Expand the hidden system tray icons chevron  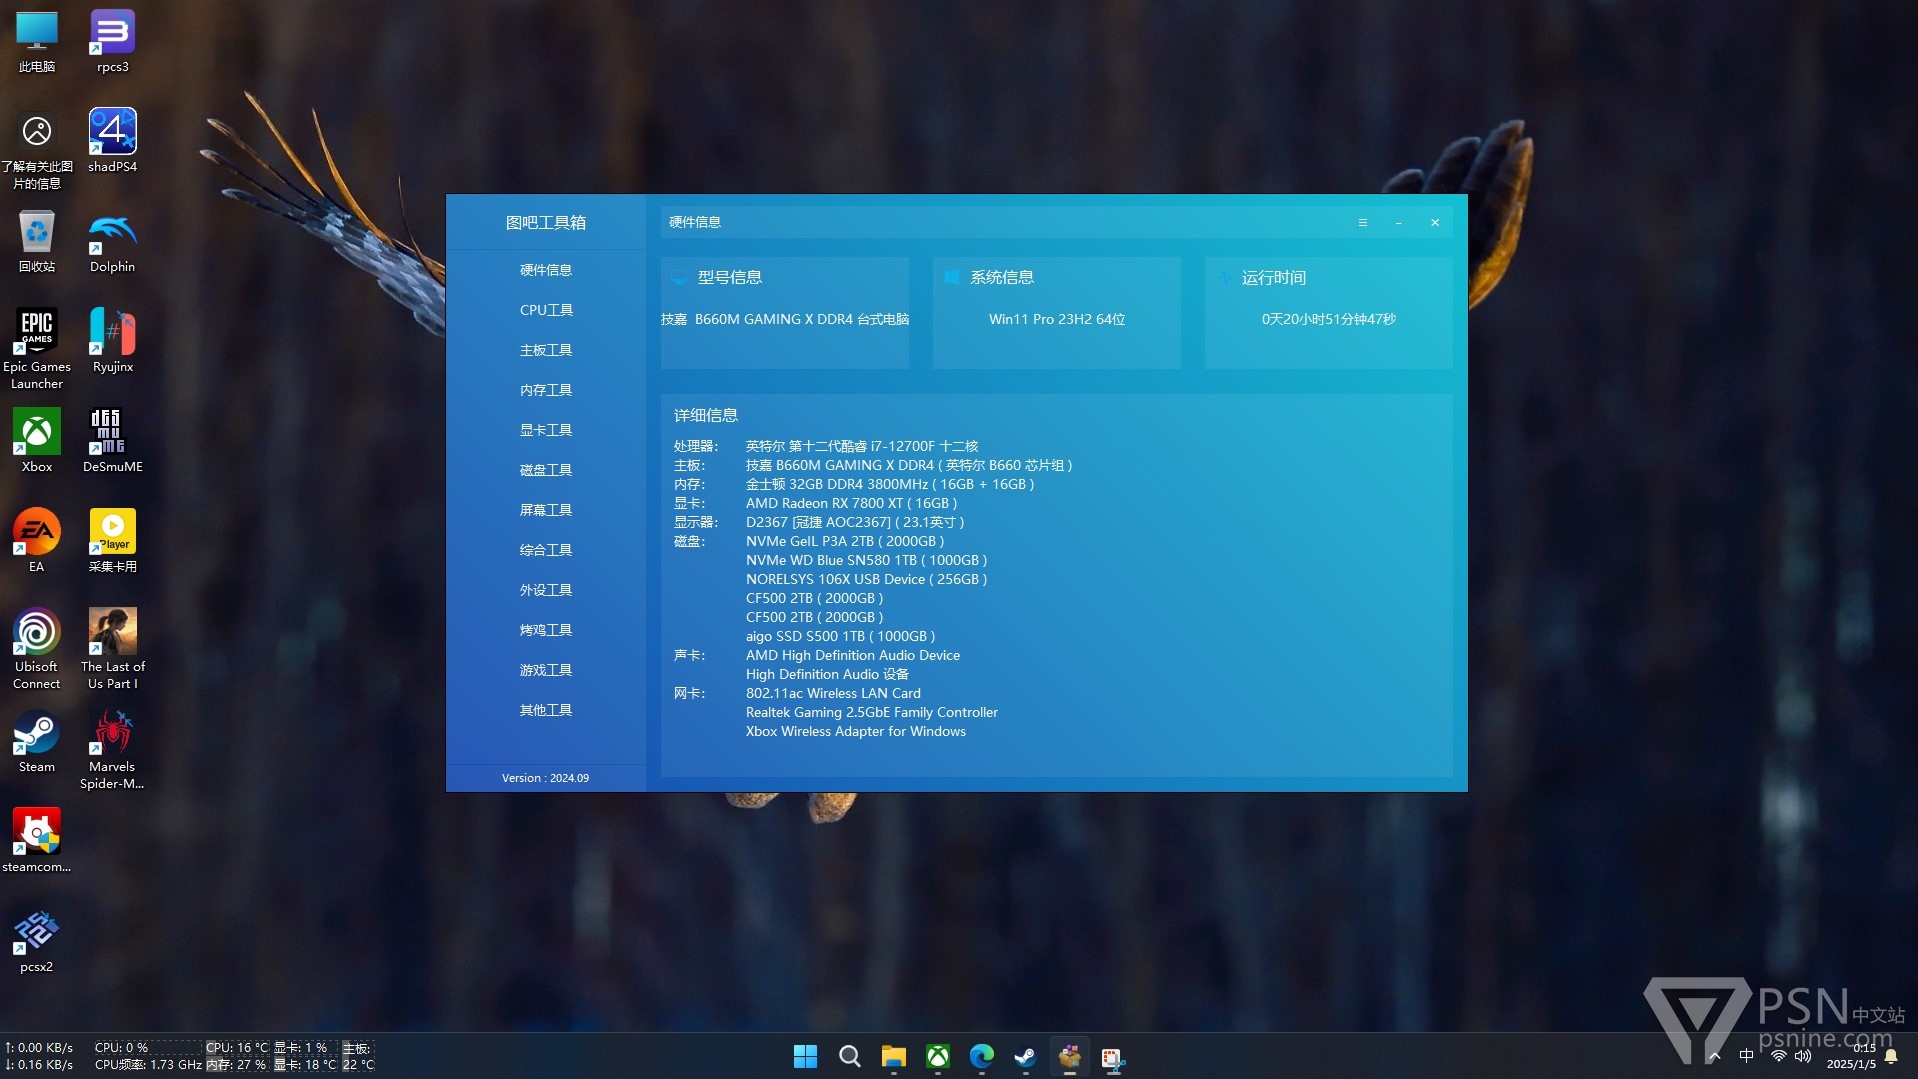click(x=1714, y=1056)
